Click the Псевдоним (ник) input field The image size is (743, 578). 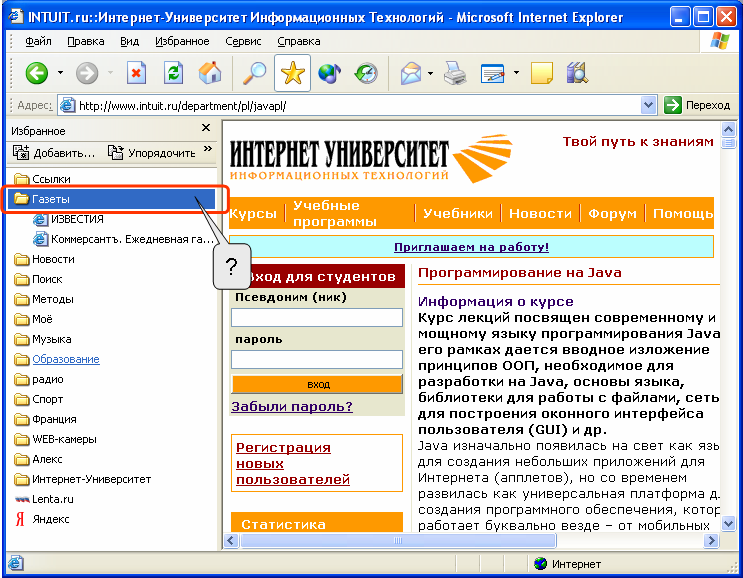coord(317,317)
